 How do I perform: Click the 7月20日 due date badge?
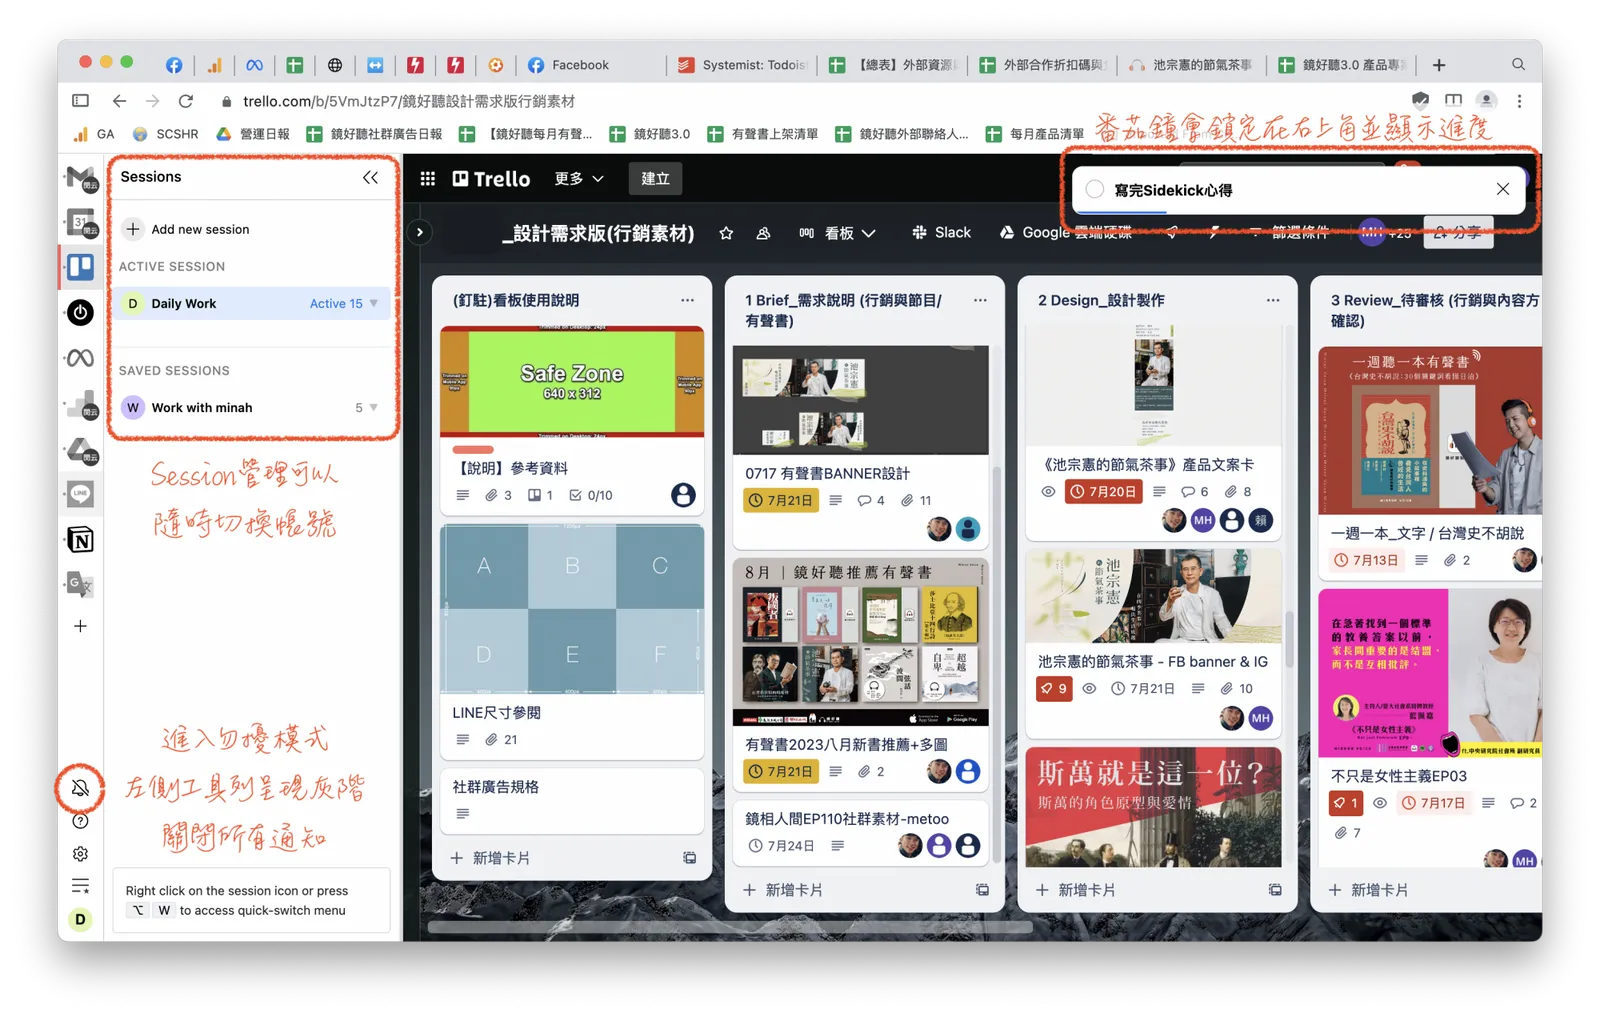[x=1103, y=492]
